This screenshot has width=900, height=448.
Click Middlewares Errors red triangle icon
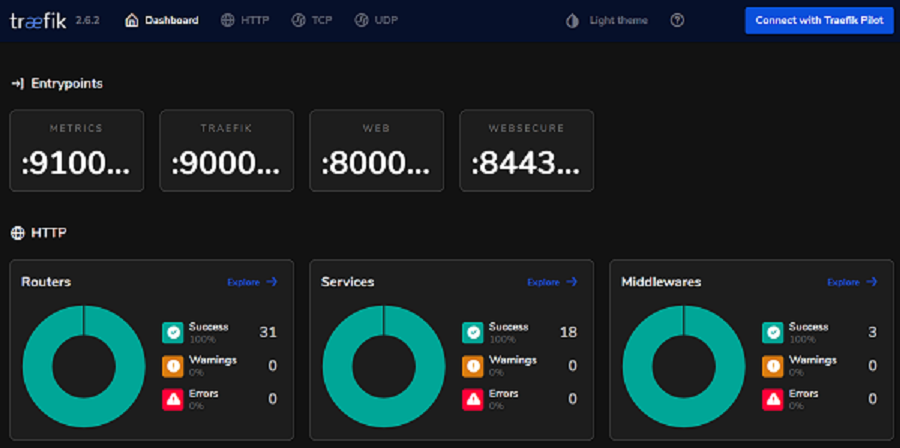point(773,399)
